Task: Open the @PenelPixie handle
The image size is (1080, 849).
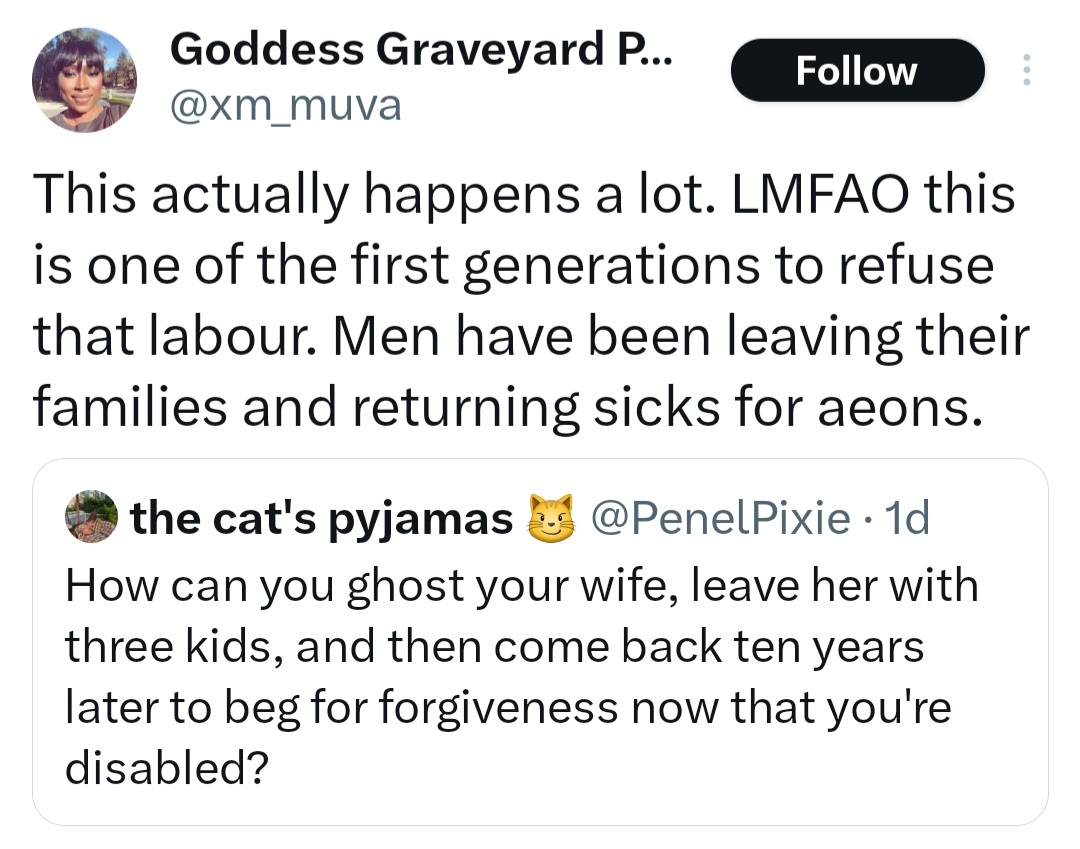Action: (721, 519)
